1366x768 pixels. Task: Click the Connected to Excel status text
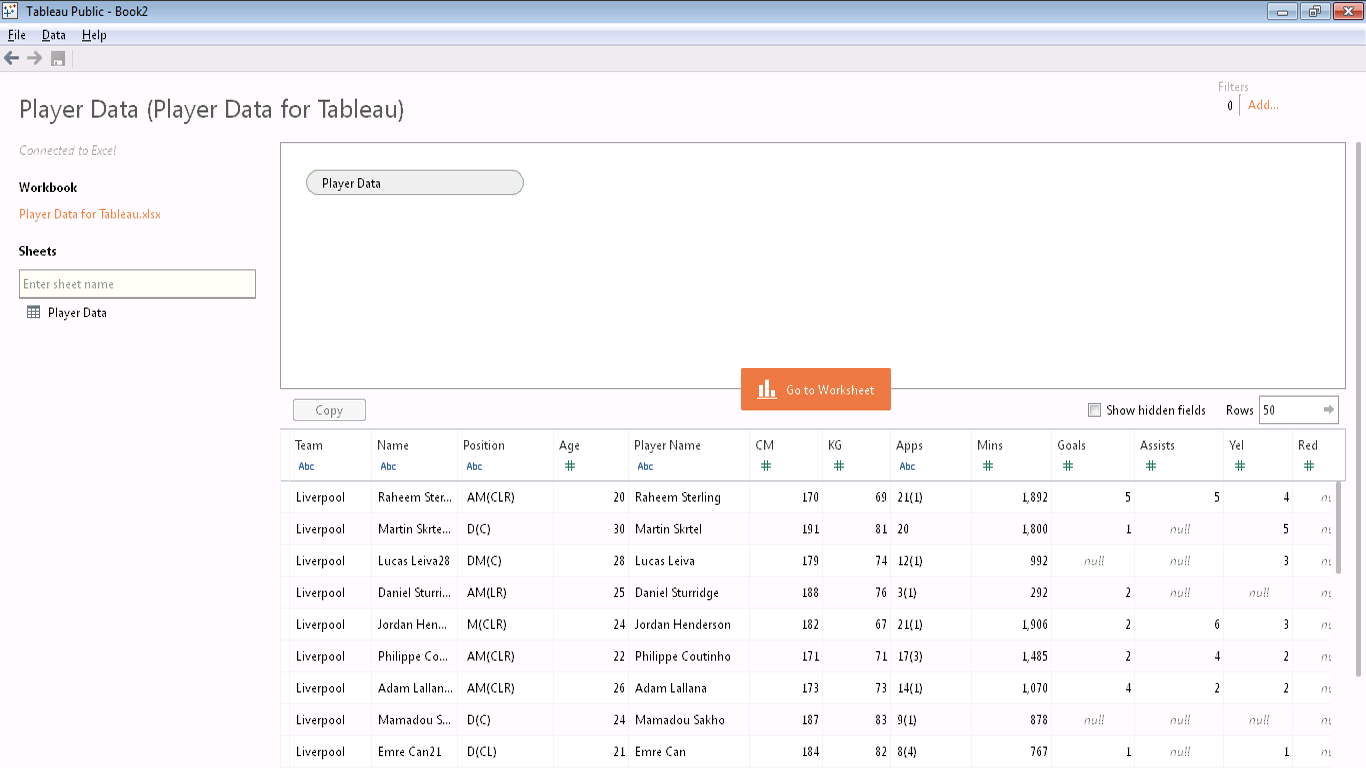coord(68,151)
